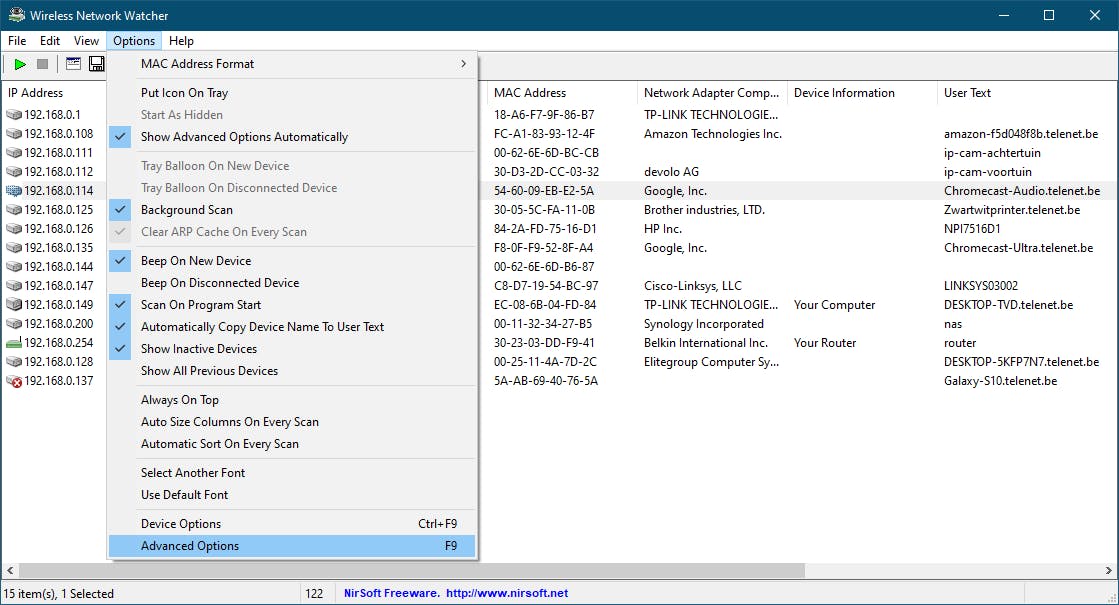Screen dimensions: 1119x605
Task: Uncheck Show Inactive Devices
Action: tap(292, 349)
